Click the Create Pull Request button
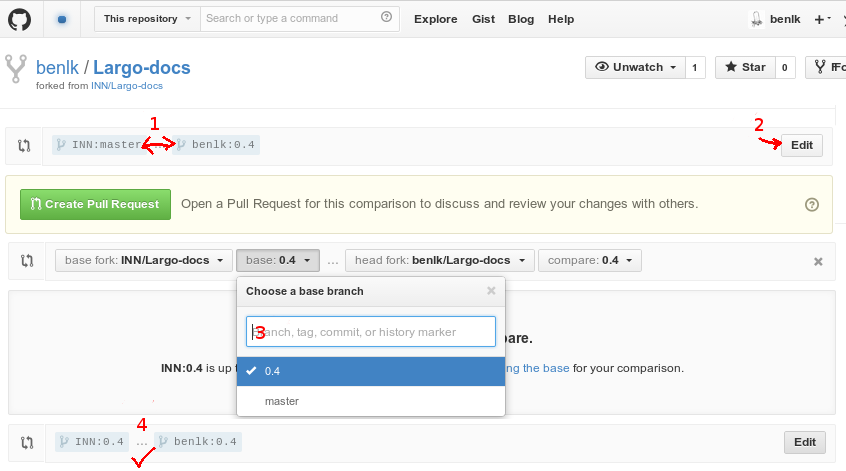 [95, 204]
